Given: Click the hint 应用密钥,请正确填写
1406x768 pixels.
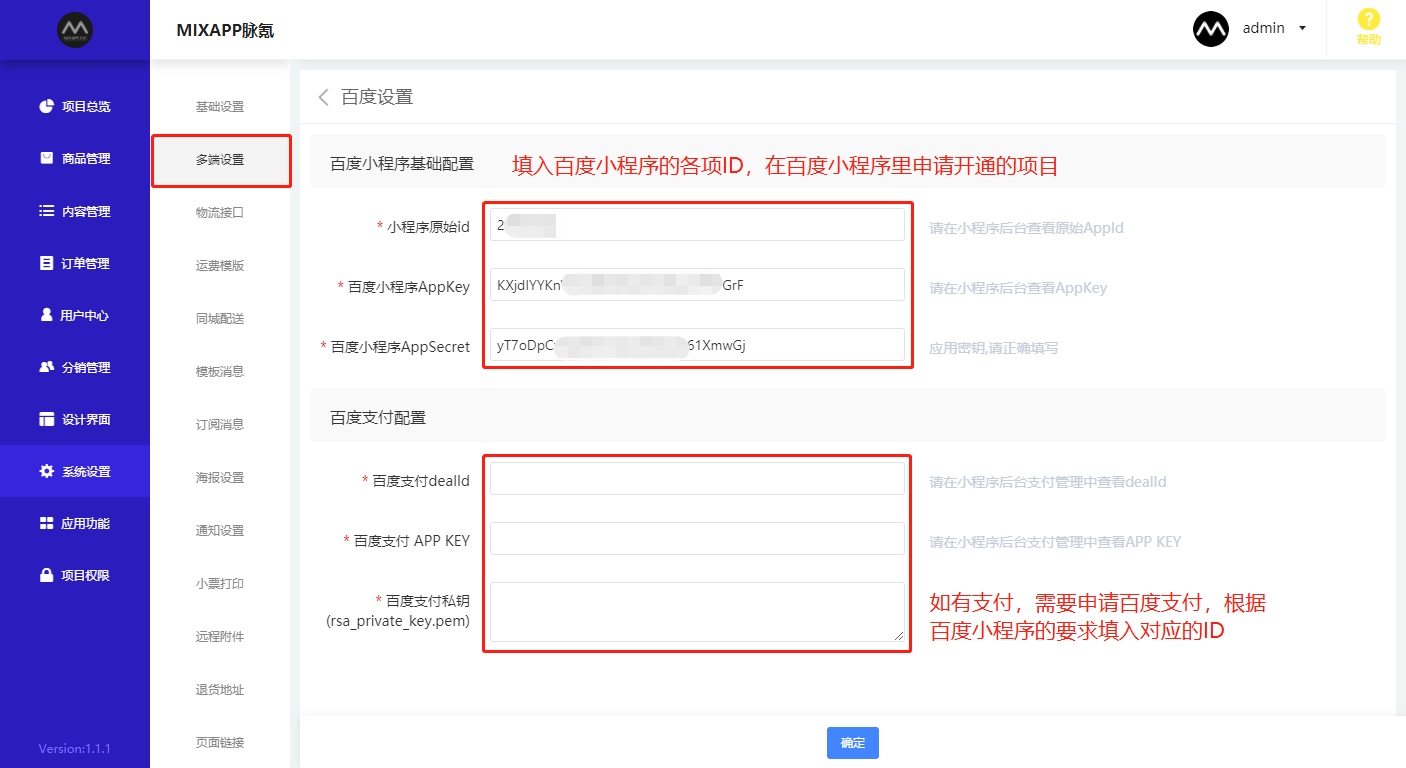Looking at the screenshot, I should [x=994, y=348].
